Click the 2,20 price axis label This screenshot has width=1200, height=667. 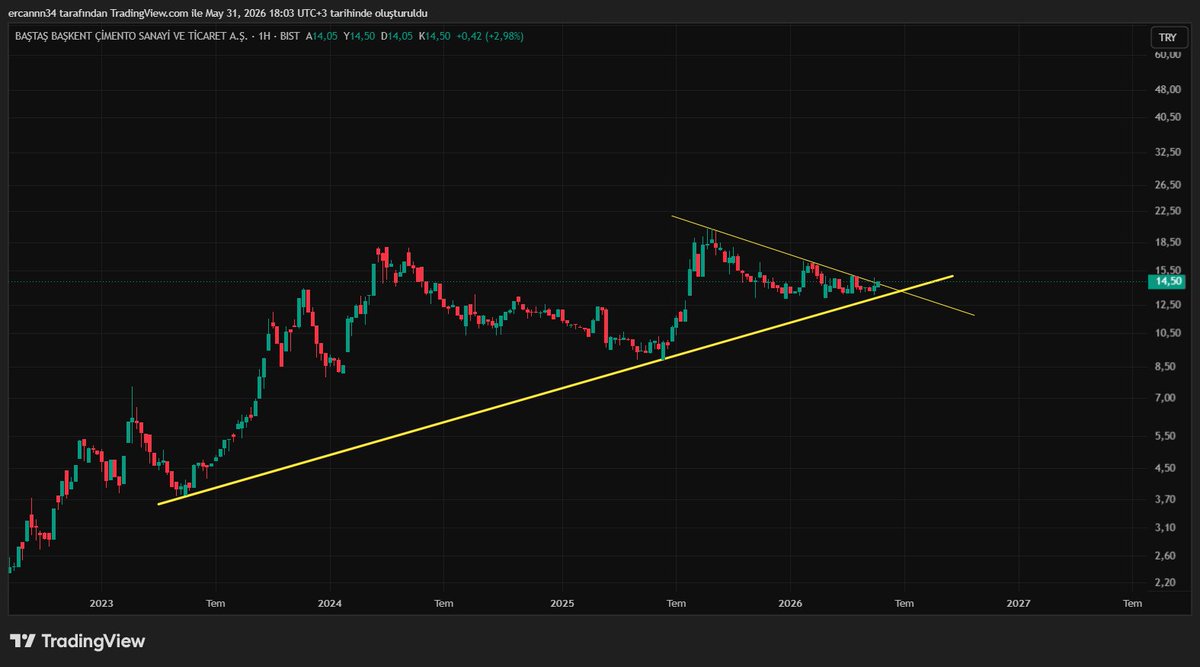(1167, 582)
